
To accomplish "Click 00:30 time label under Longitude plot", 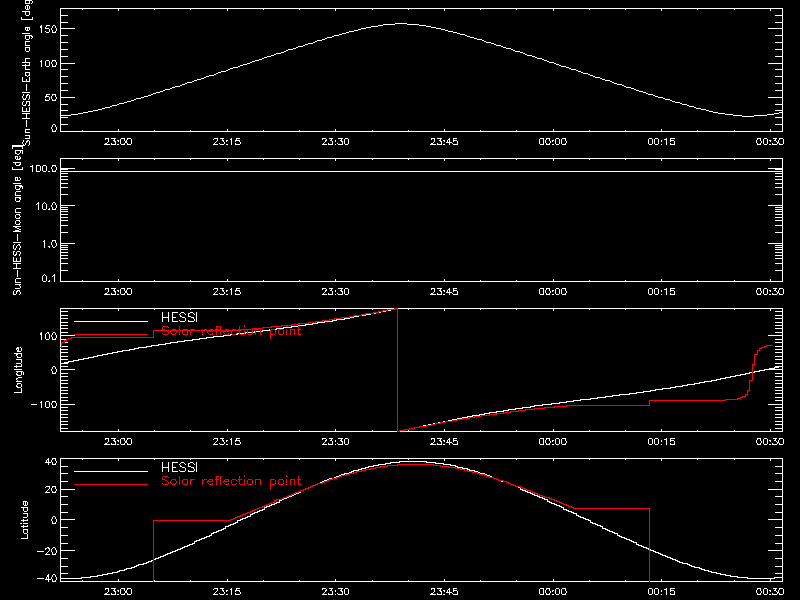I will pyautogui.click(x=769, y=441).
